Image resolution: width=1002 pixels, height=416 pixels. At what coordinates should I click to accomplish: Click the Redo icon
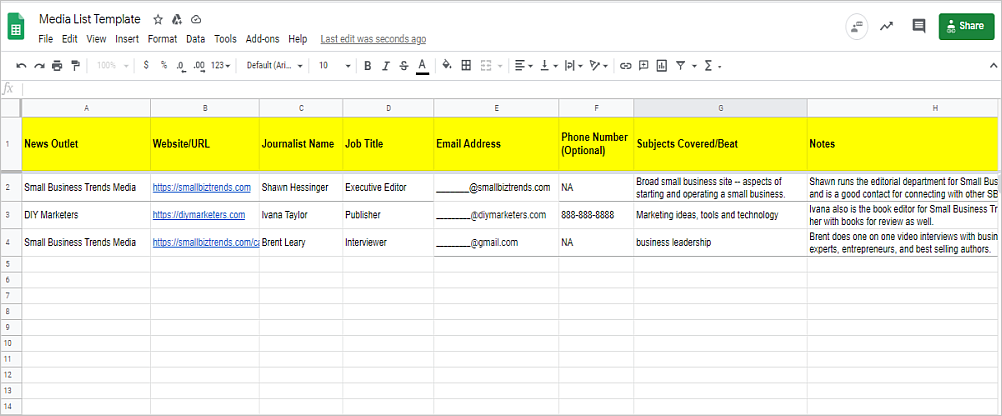[40, 65]
